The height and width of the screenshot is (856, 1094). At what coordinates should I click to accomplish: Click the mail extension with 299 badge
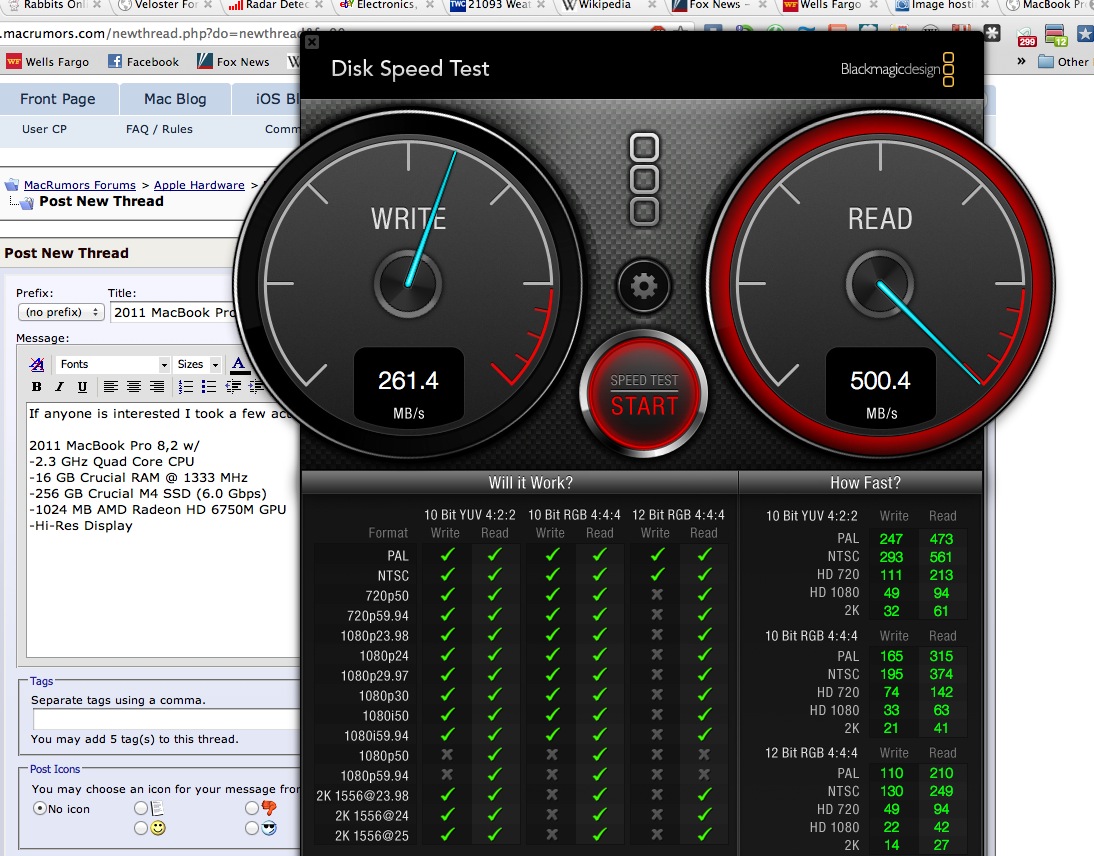tap(1026, 36)
